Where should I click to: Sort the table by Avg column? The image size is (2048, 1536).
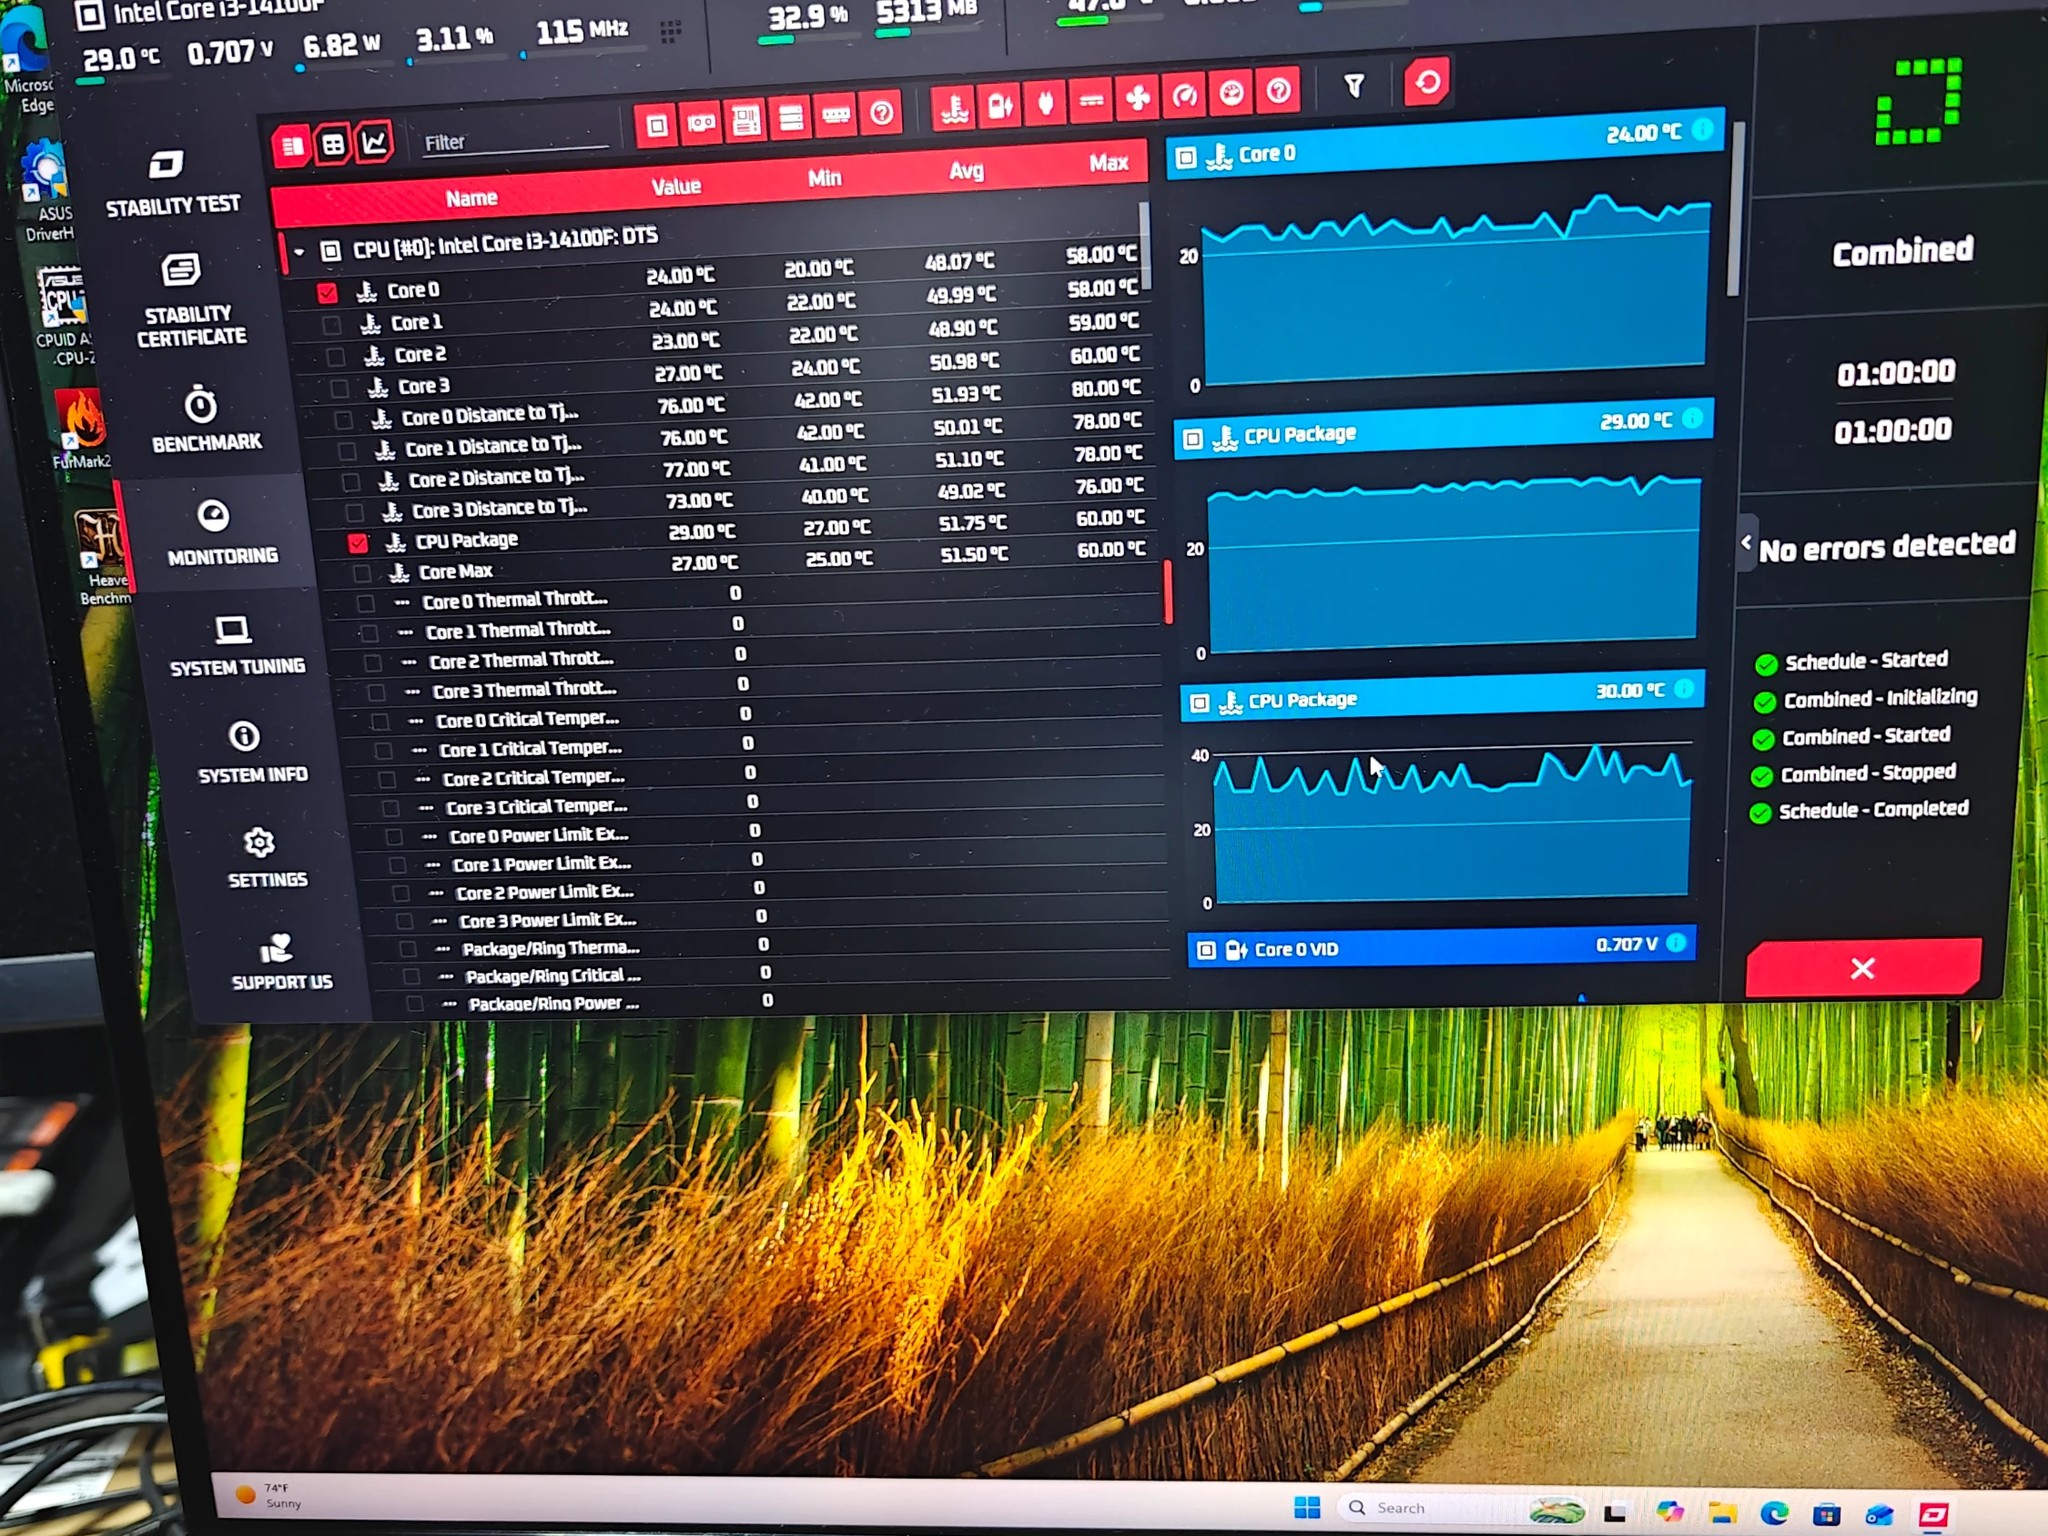(966, 171)
